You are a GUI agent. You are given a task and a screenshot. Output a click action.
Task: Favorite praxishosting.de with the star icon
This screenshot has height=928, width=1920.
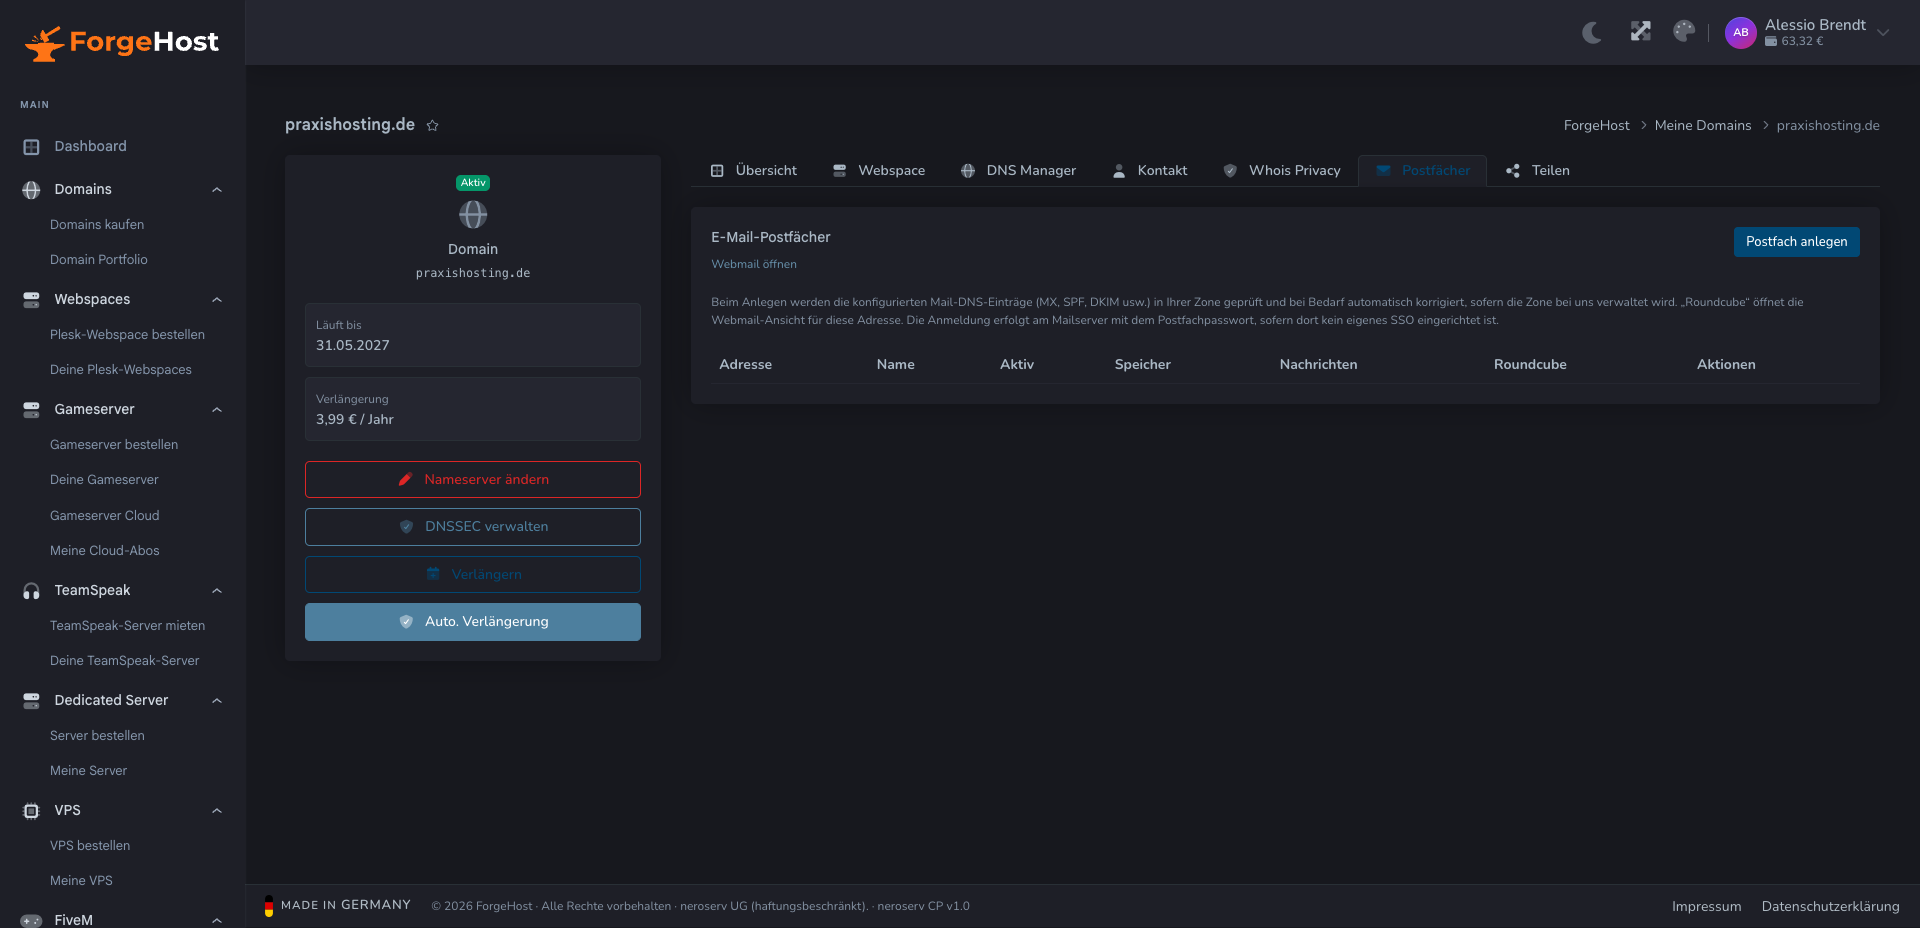[433, 126]
